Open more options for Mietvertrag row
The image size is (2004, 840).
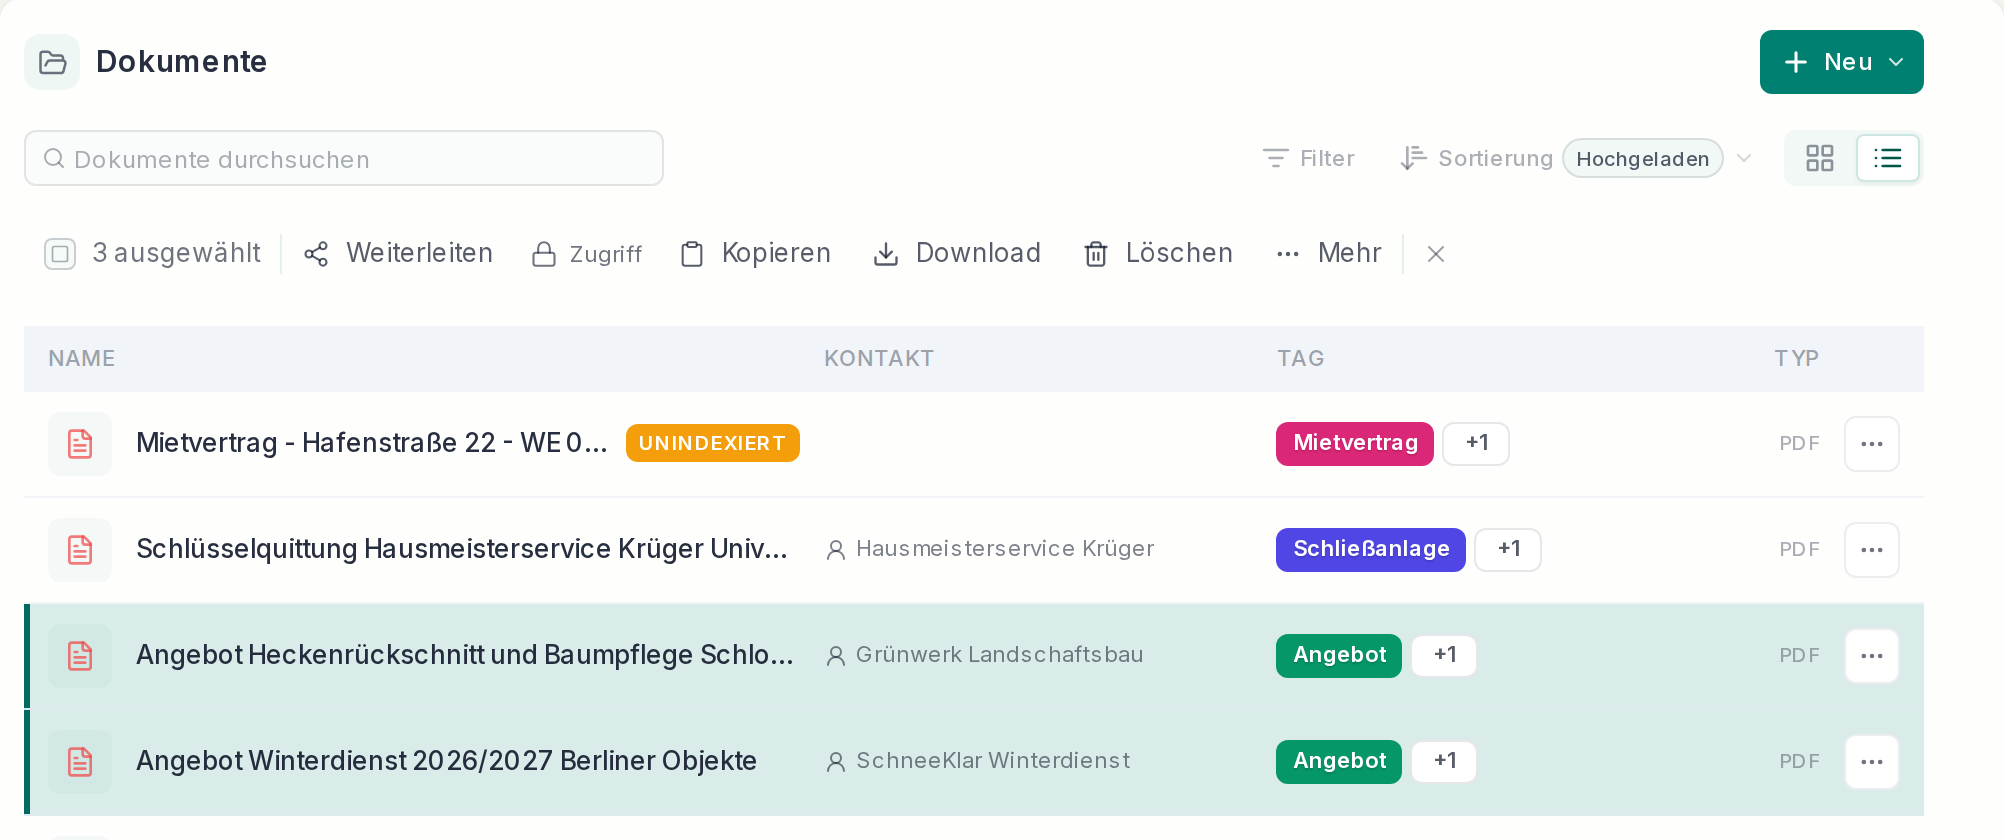click(x=1872, y=444)
